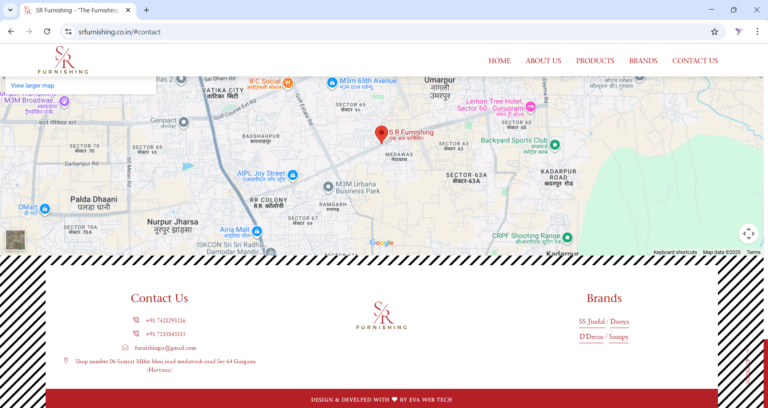Click the shop address text in footer

tap(165, 365)
